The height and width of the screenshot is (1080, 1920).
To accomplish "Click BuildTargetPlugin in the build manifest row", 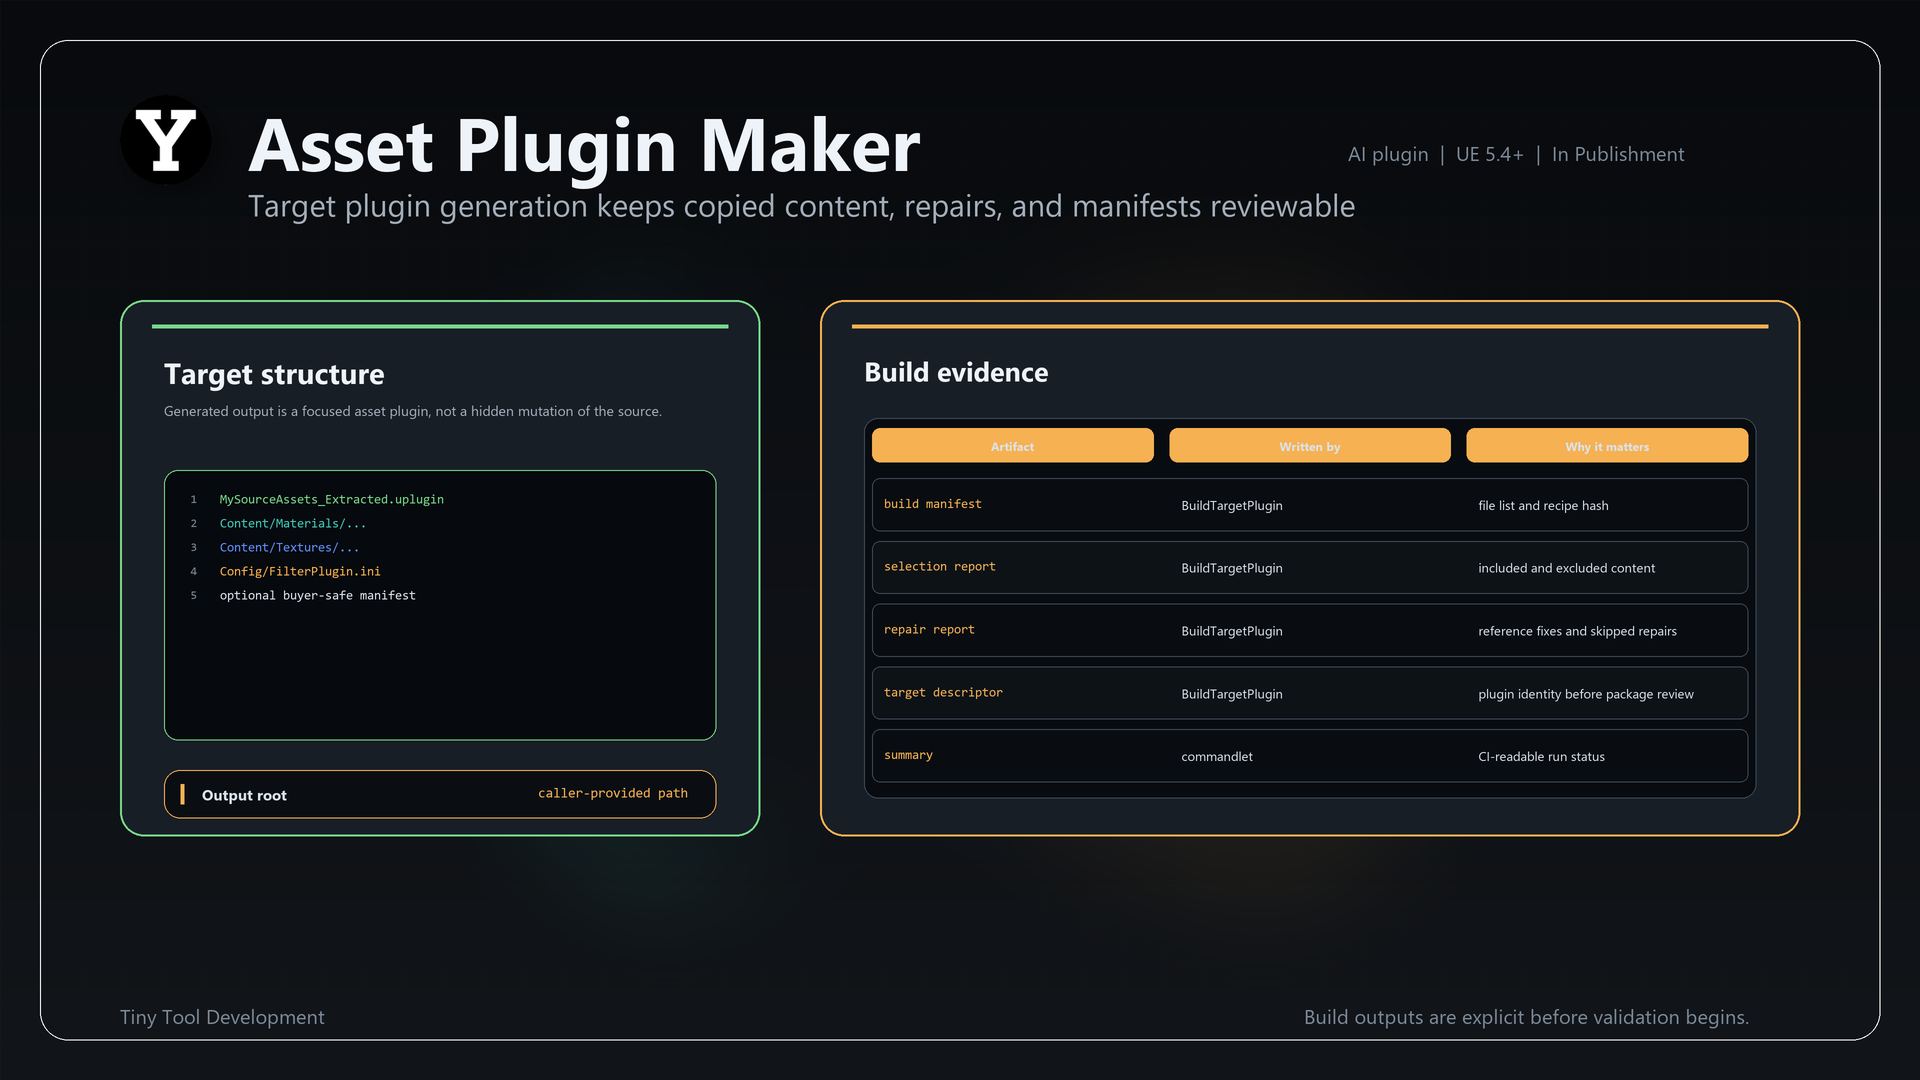I will [1231, 505].
